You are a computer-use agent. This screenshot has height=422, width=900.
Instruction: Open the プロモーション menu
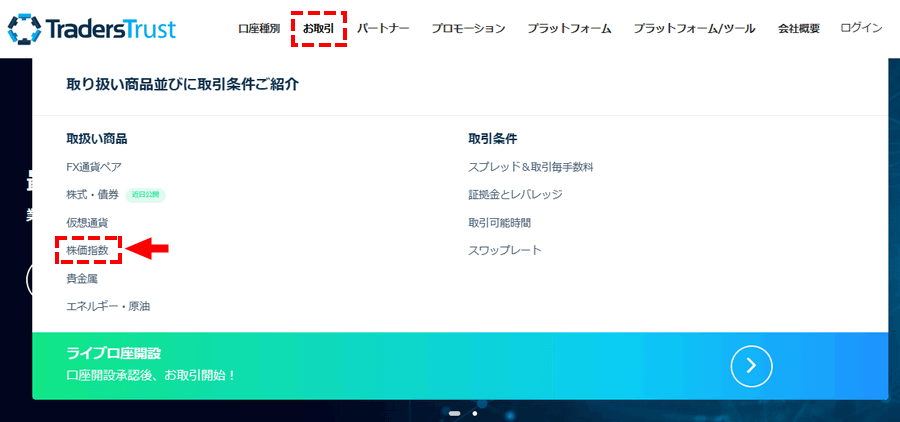click(468, 29)
